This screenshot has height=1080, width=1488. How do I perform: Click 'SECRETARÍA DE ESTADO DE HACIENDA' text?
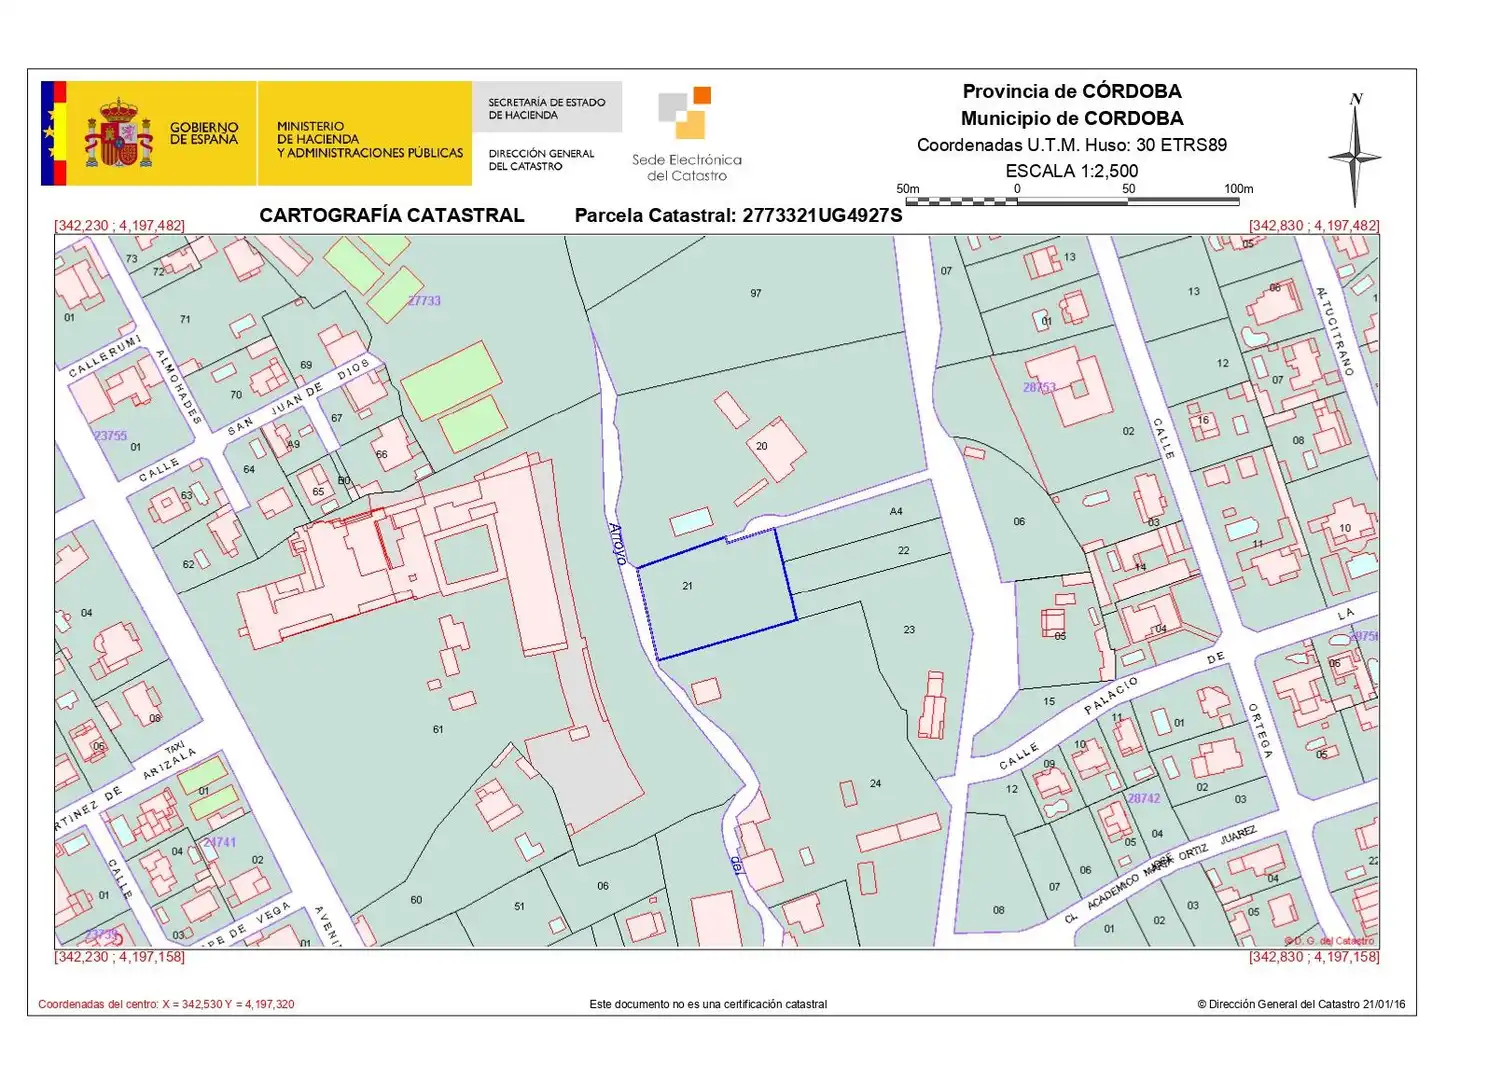point(546,108)
